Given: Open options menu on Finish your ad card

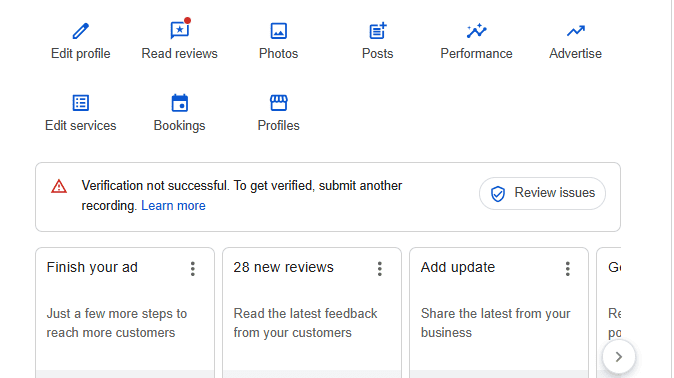Looking at the screenshot, I should pos(193,269).
